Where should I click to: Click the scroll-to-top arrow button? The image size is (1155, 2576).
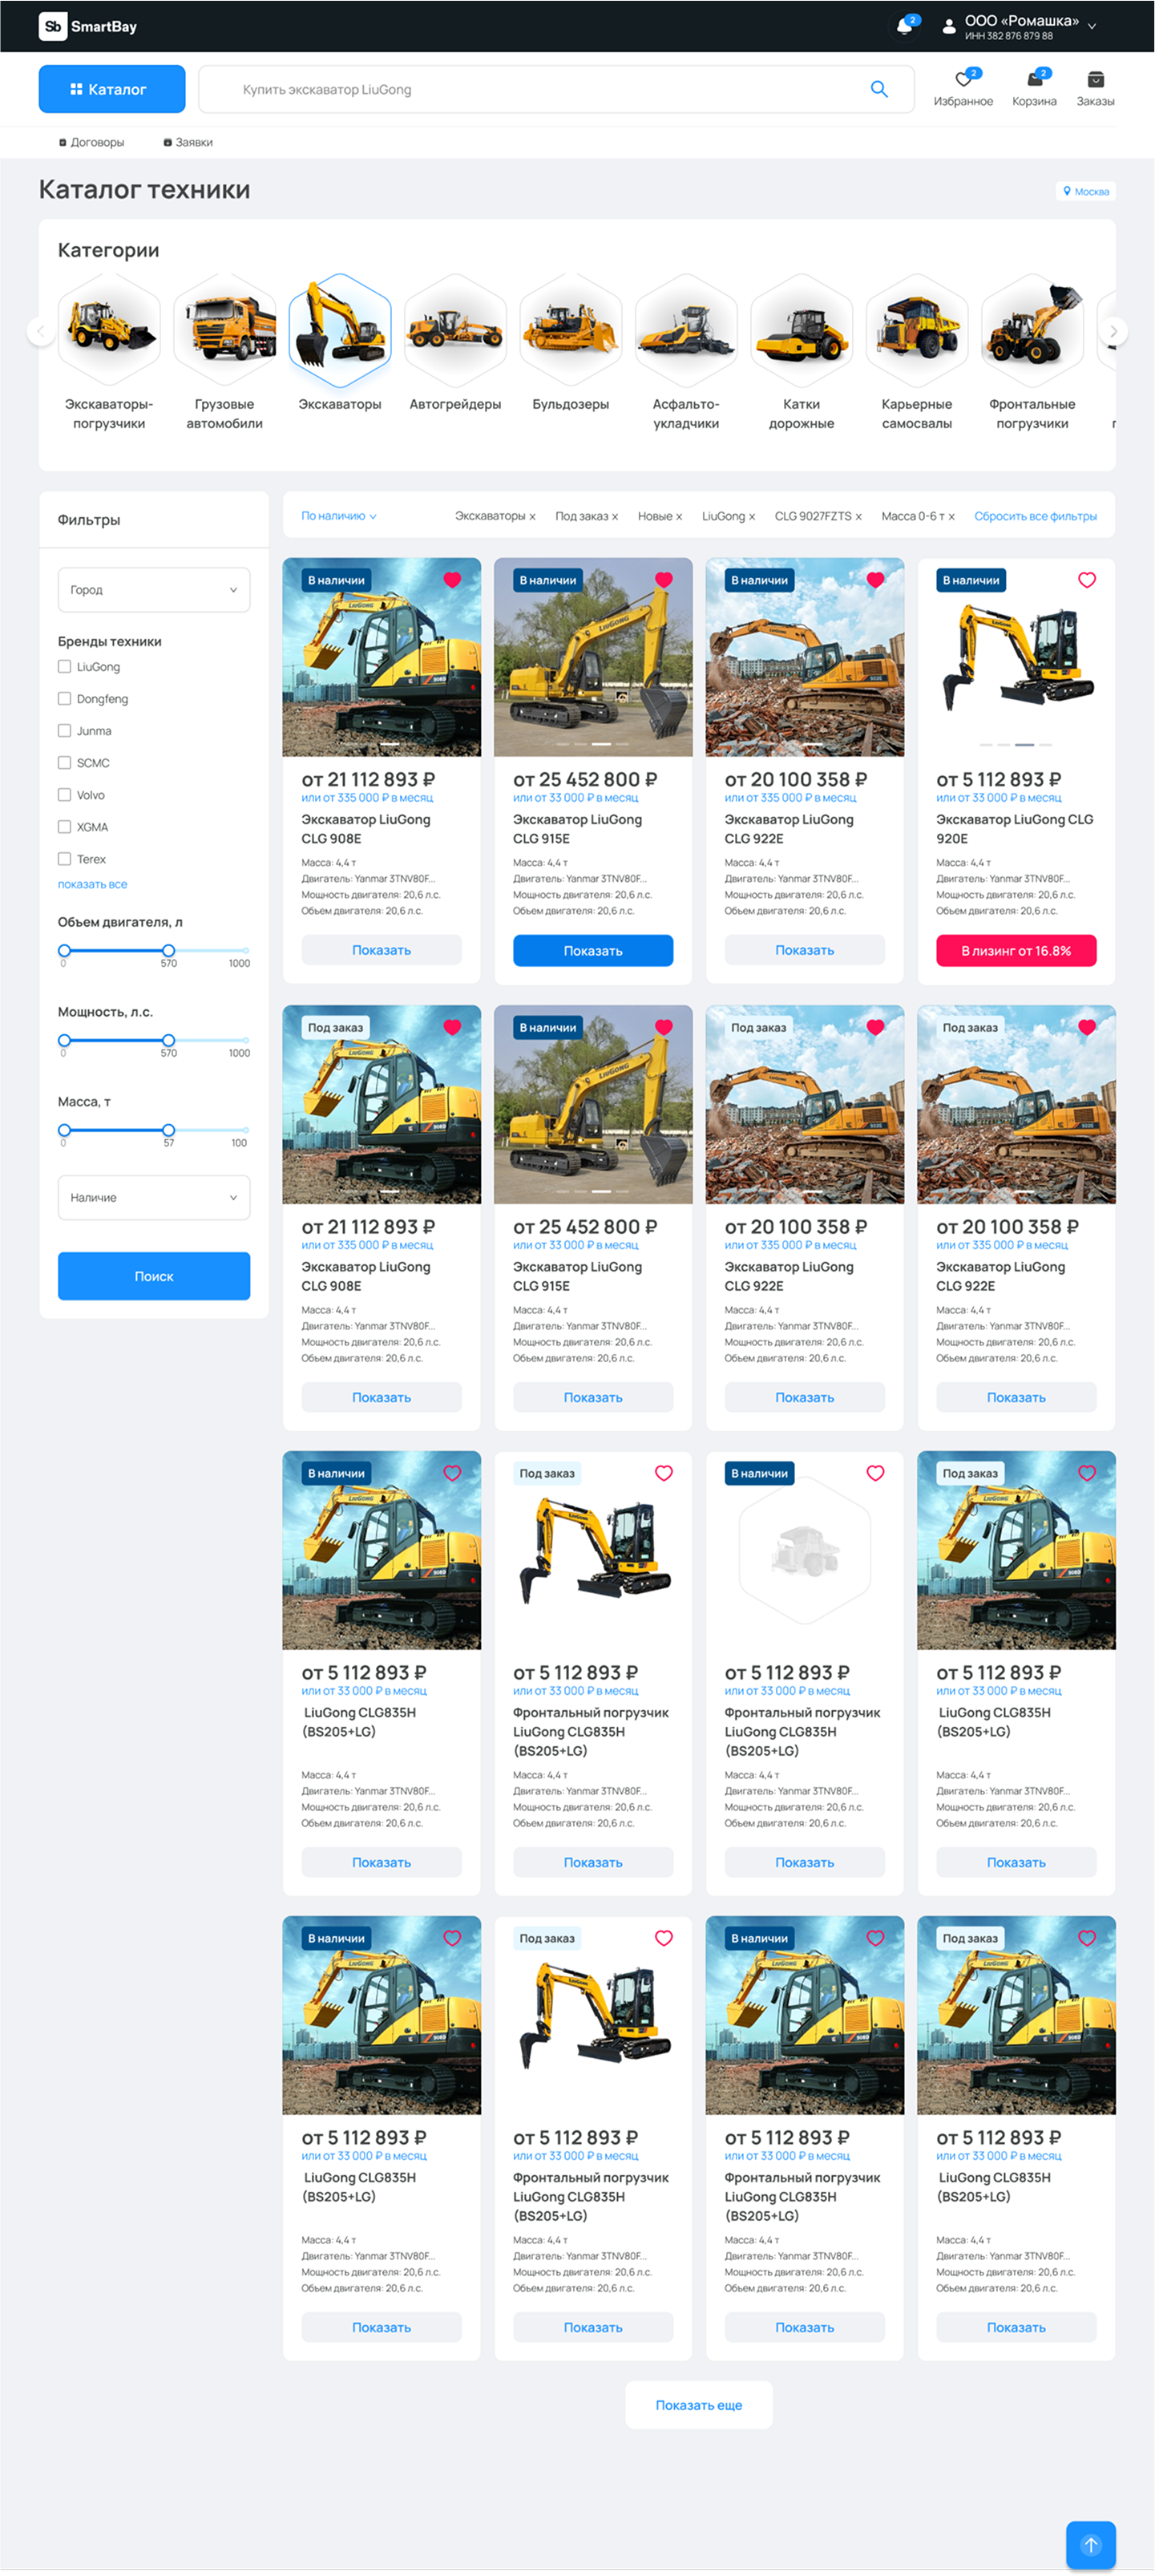click(1090, 2545)
